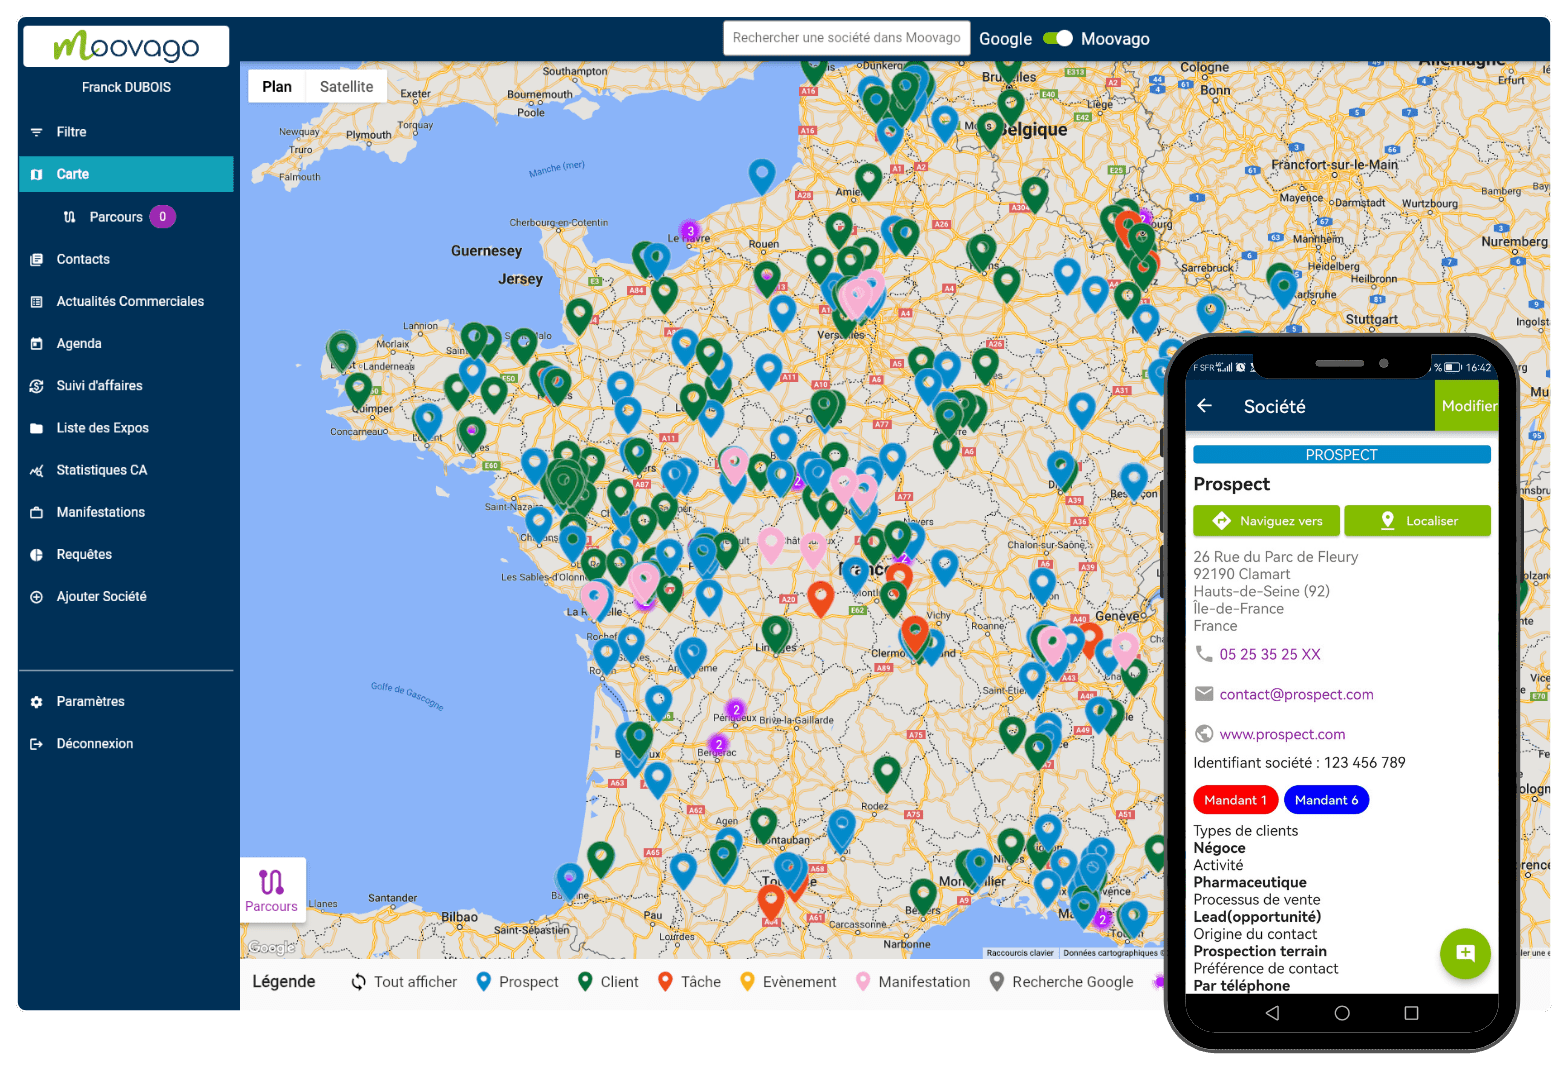
Task: Click the Moovago logo
Action: click(x=126, y=46)
